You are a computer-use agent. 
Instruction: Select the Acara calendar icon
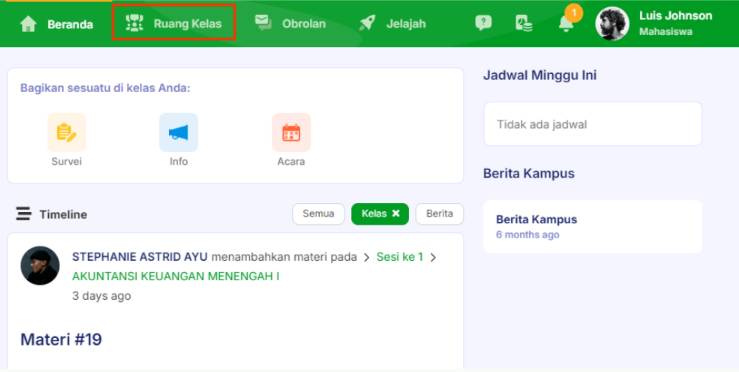click(x=291, y=132)
